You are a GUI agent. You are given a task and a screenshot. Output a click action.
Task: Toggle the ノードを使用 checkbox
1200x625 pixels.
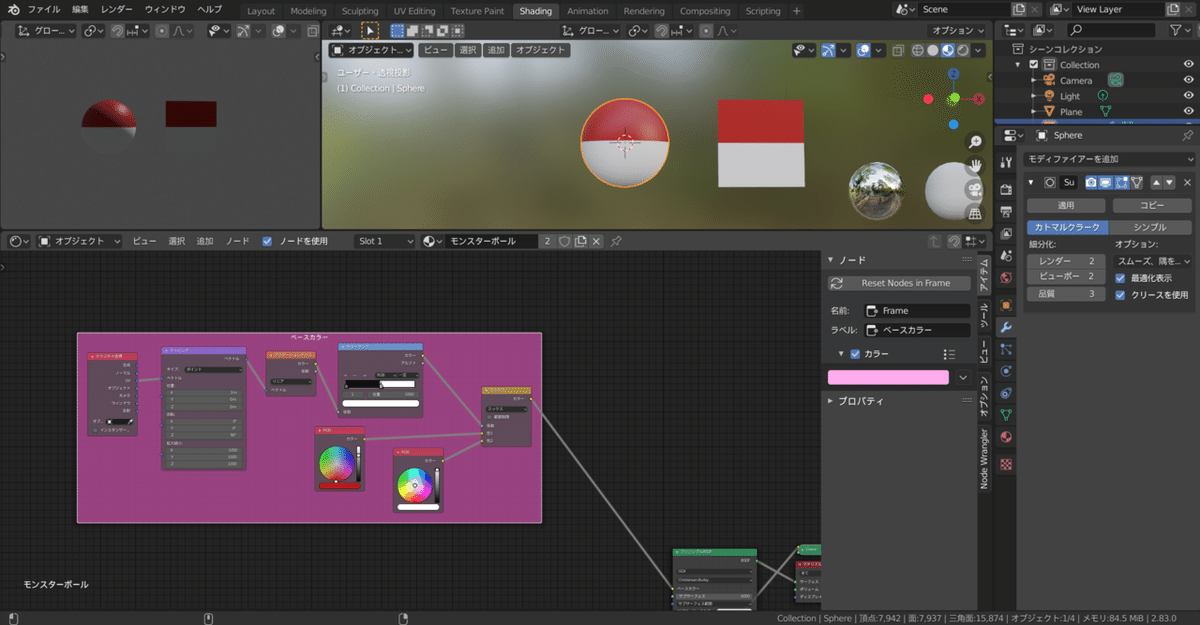(x=267, y=241)
